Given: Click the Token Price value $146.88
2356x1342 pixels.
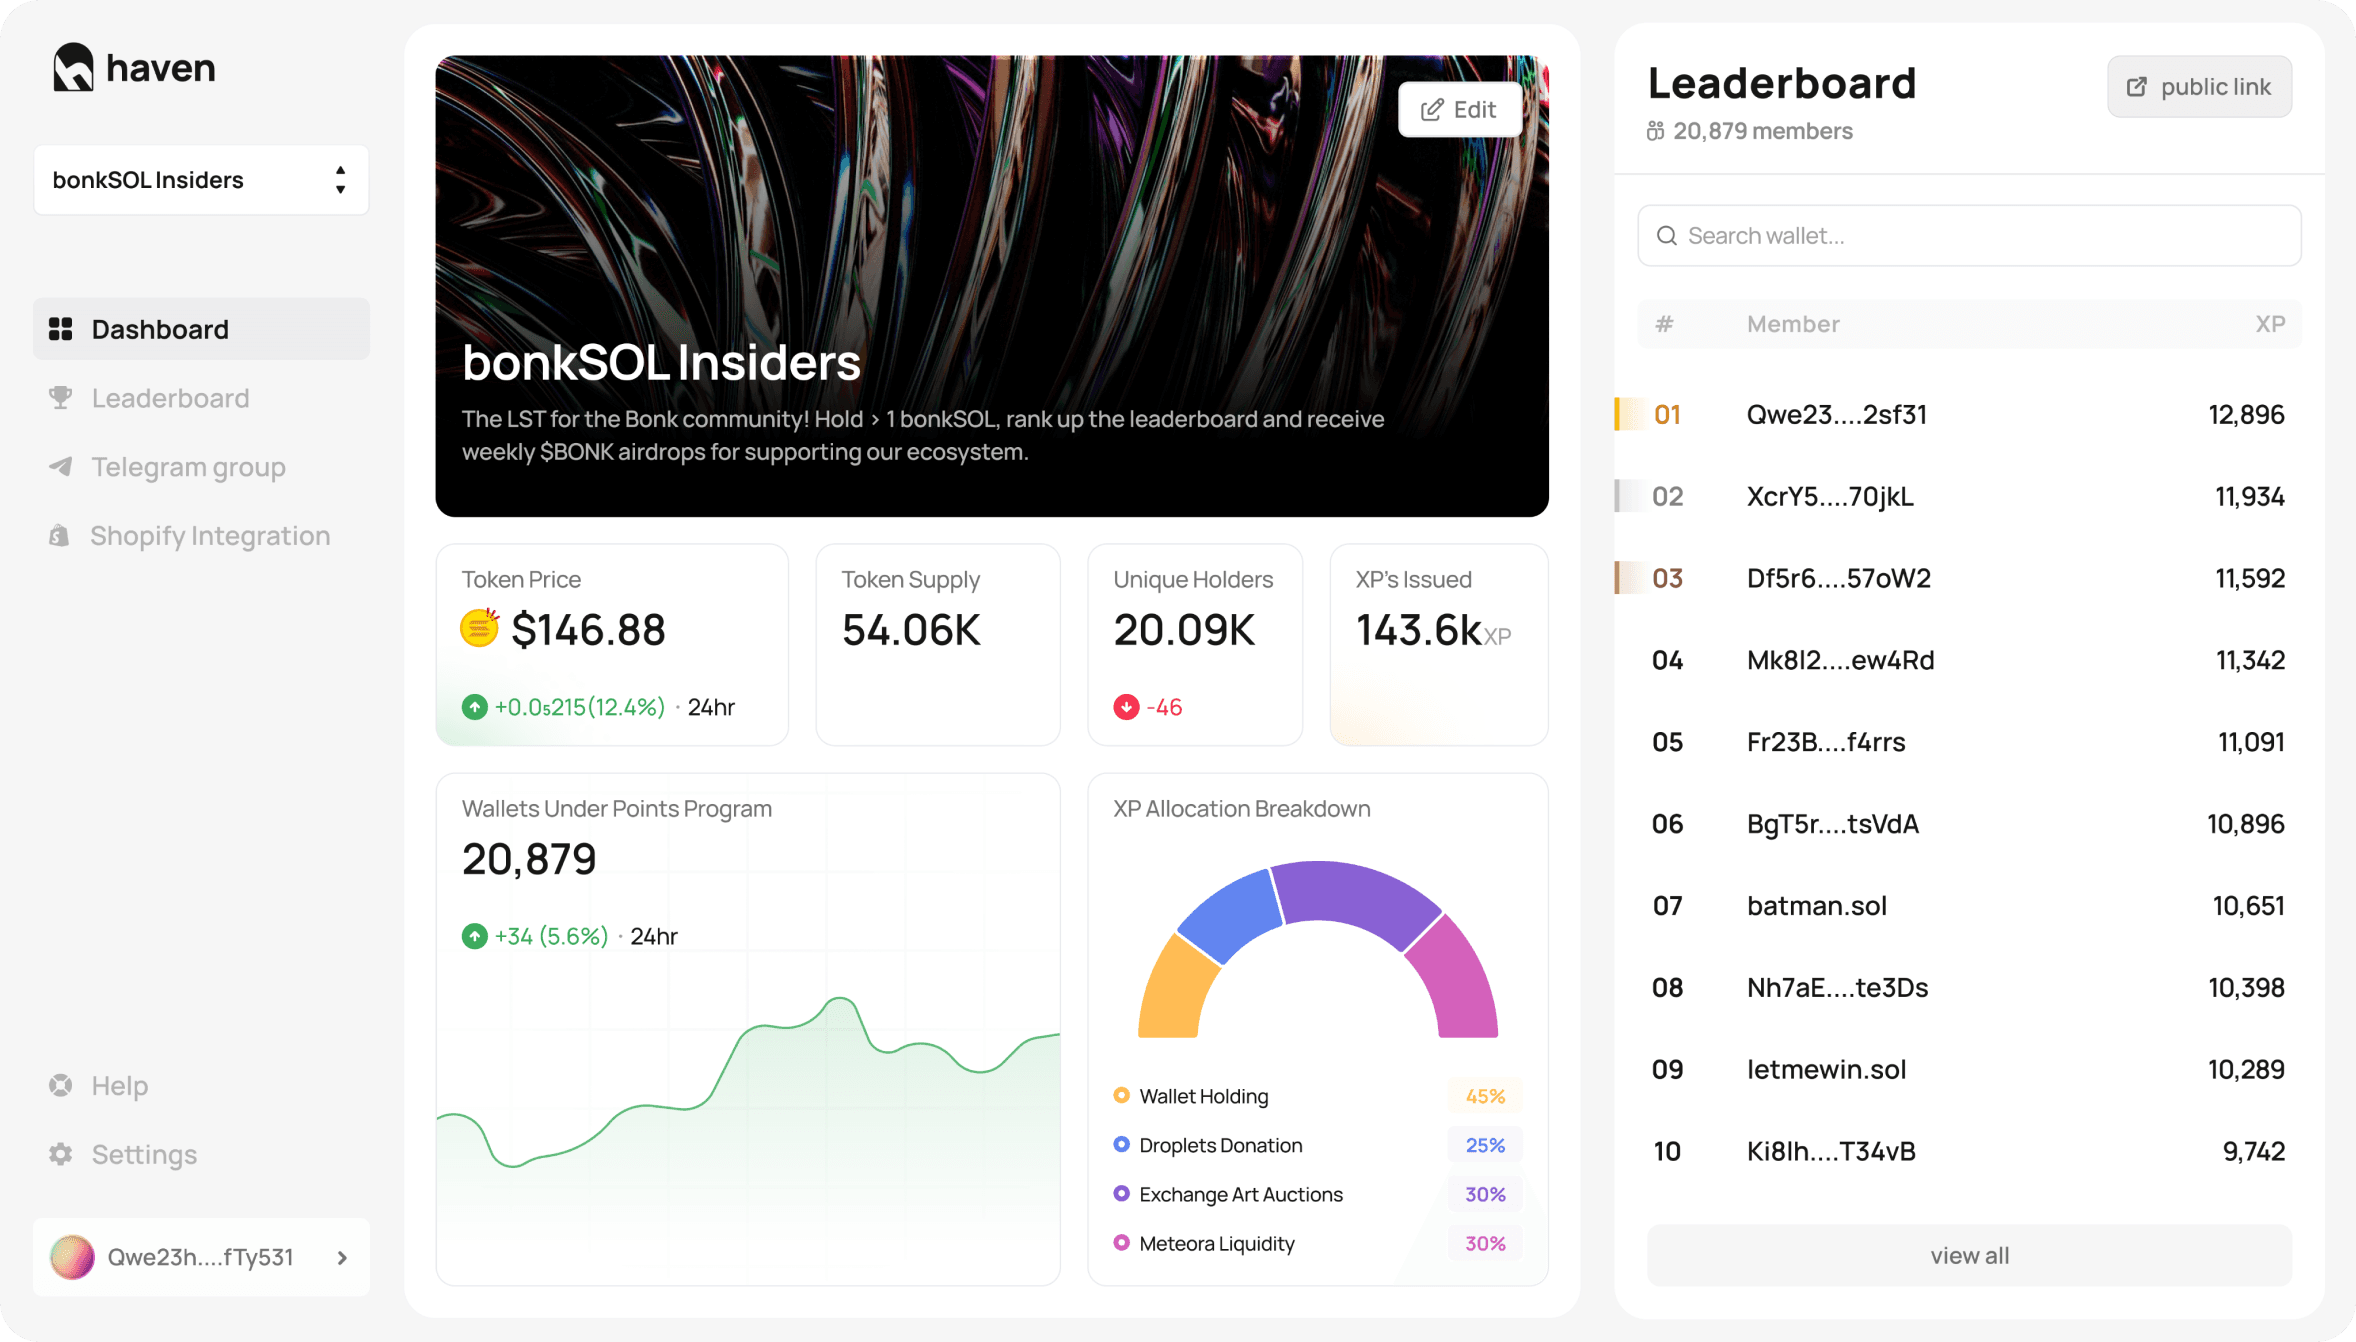Looking at the screenshot, I should (588, 630).
